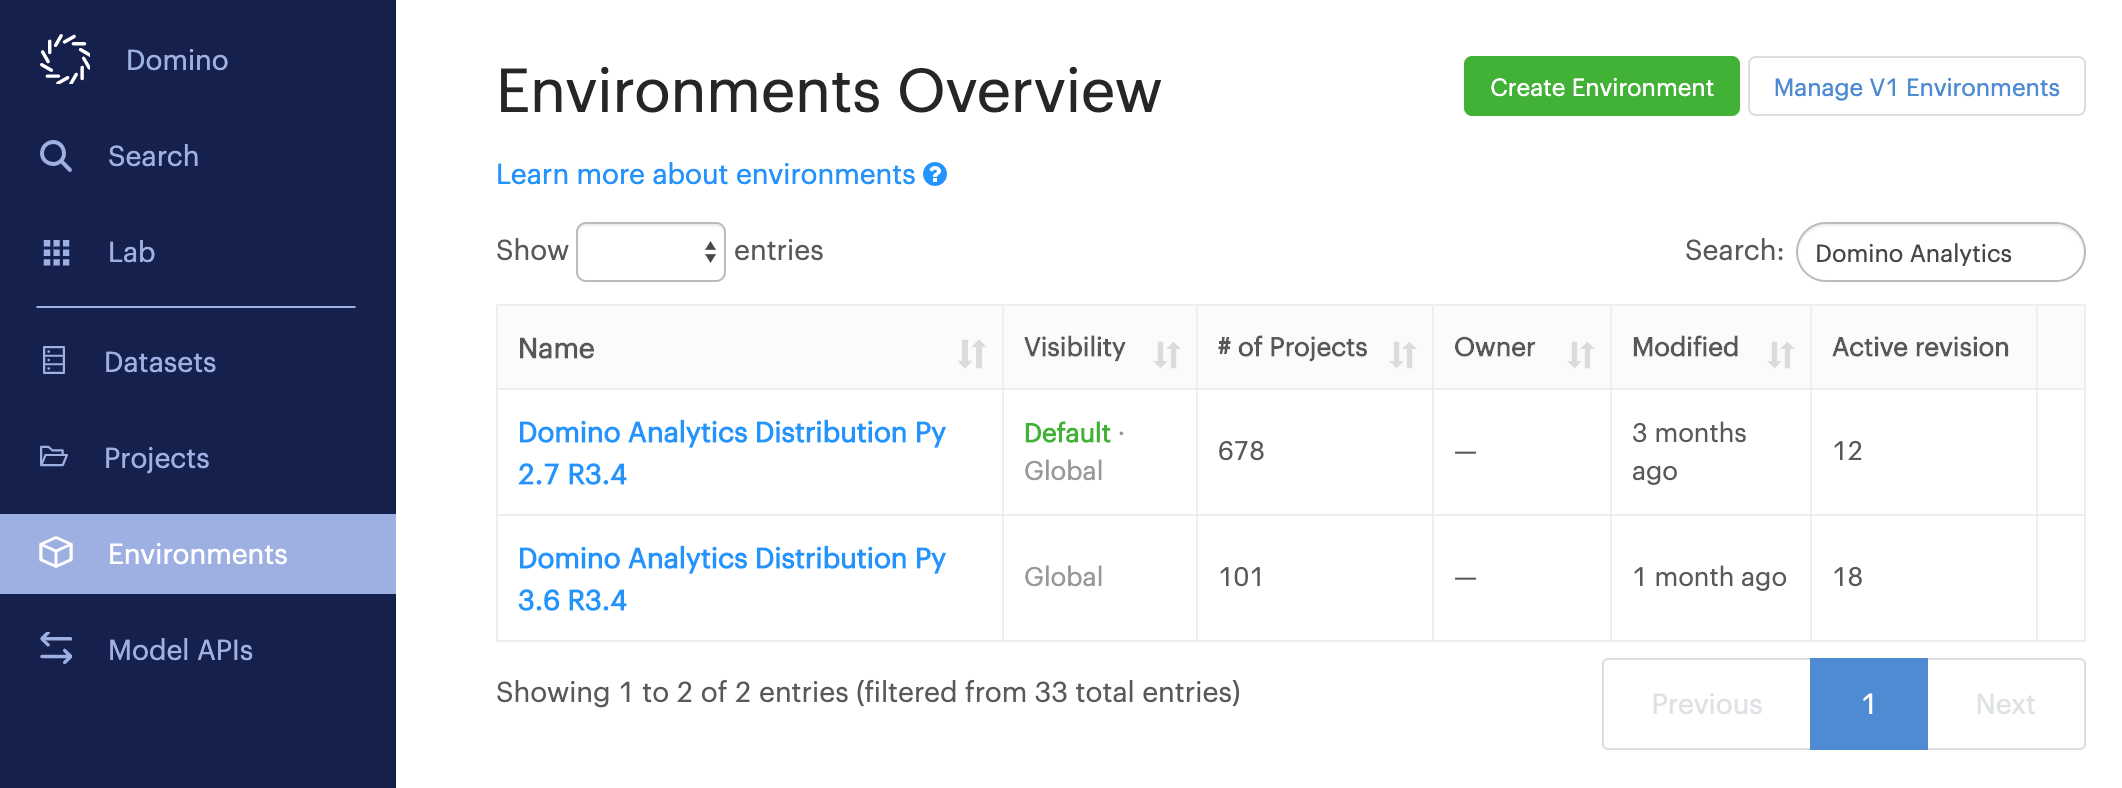
Task: Click the Name column header text
Action: 556,348
